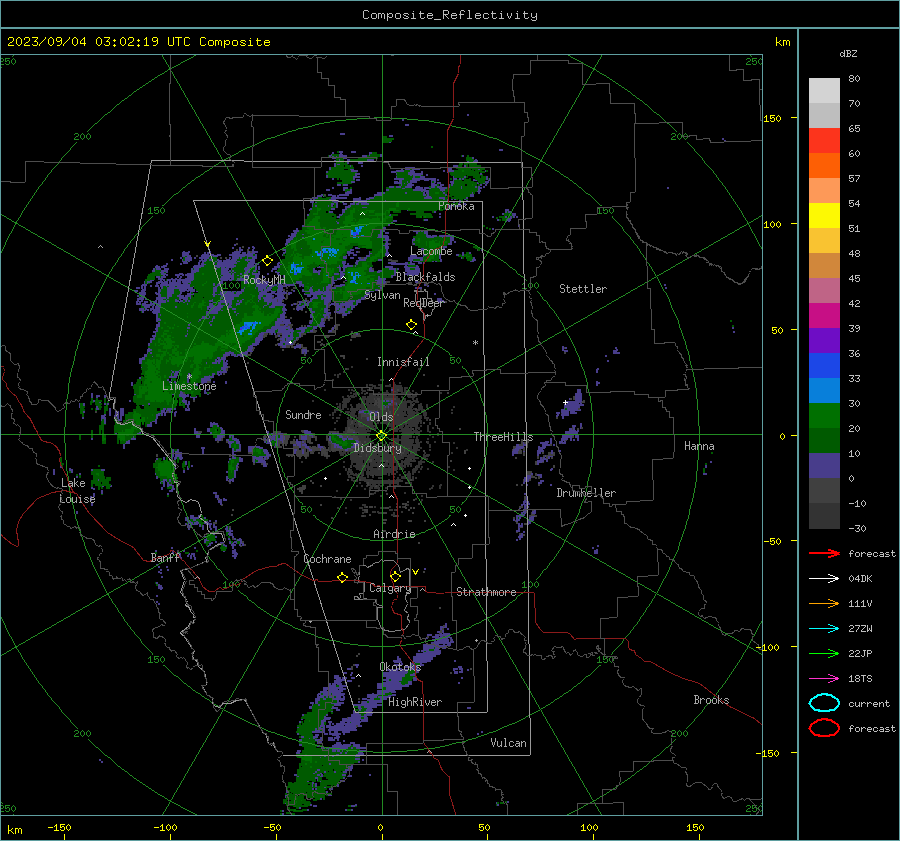
Task: Click the Okotoks label
Action: (400, 666)
